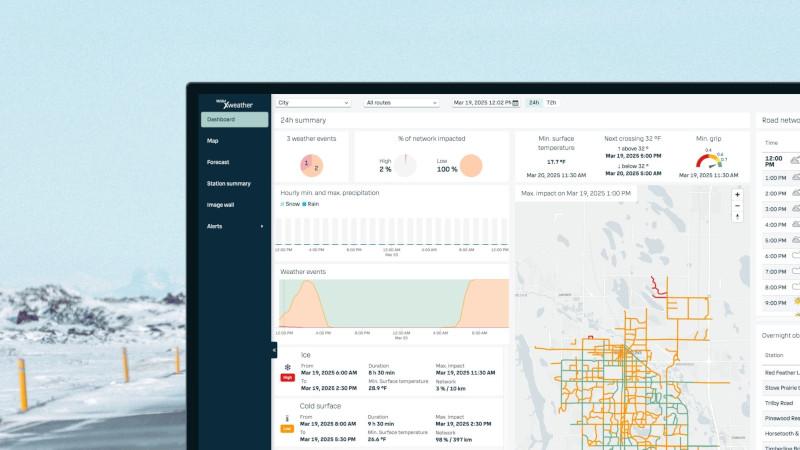Open the Map page in the sidebar
This screenshot has height=450, width=800.
tap(212, 141)
